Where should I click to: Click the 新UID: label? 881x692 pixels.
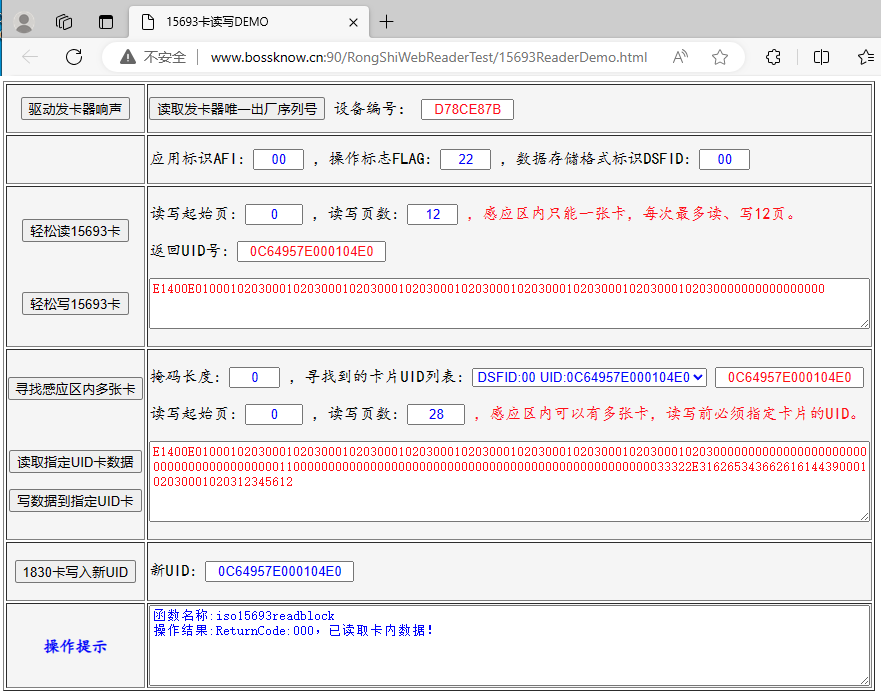point(174,571)
